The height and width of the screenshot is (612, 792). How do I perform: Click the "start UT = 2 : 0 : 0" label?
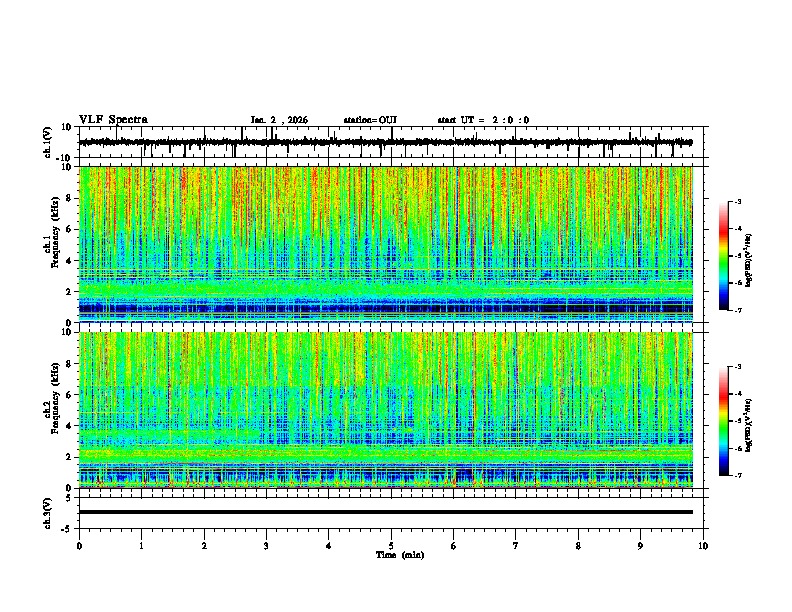click(x=483, y=120)
